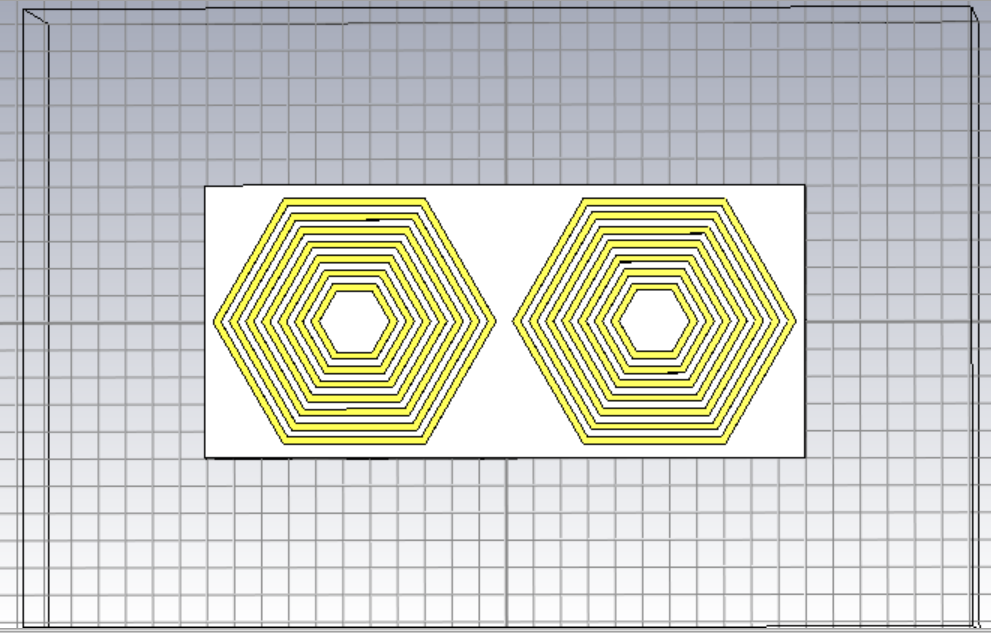The width and height of the screenshot is (991, 637).
Task: Pick the bottom-right corner of the white substrate
Action: point(804,457)
